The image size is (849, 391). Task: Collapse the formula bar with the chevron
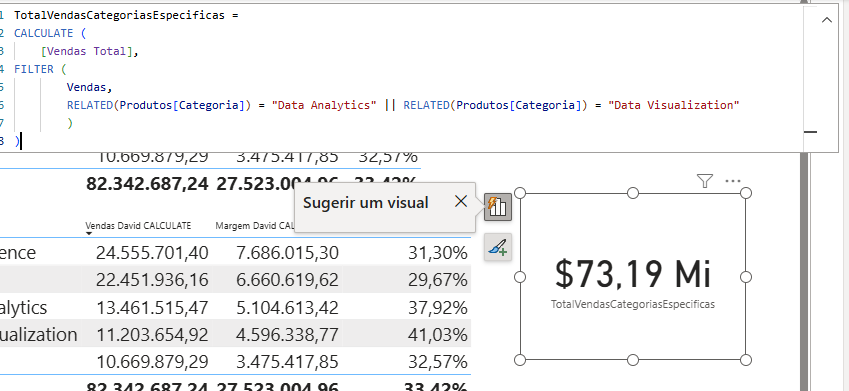tap(826, 20)
